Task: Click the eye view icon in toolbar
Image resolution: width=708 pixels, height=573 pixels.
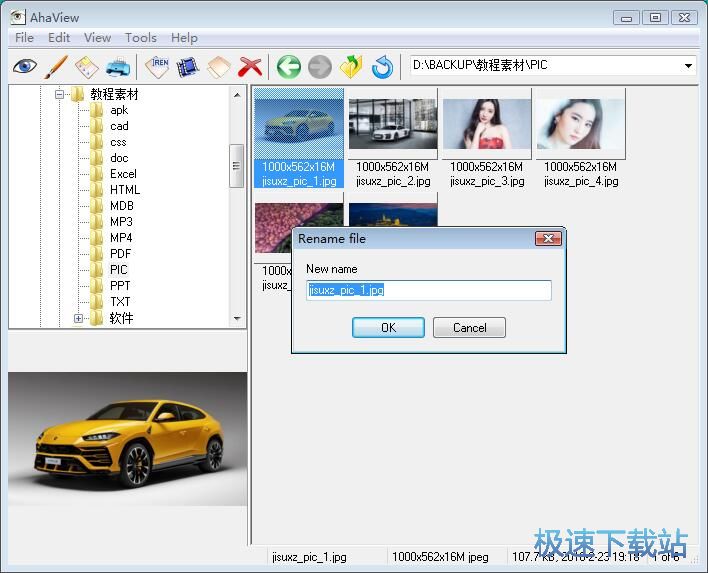Action: pyautogui.click(x=25, y=67)
